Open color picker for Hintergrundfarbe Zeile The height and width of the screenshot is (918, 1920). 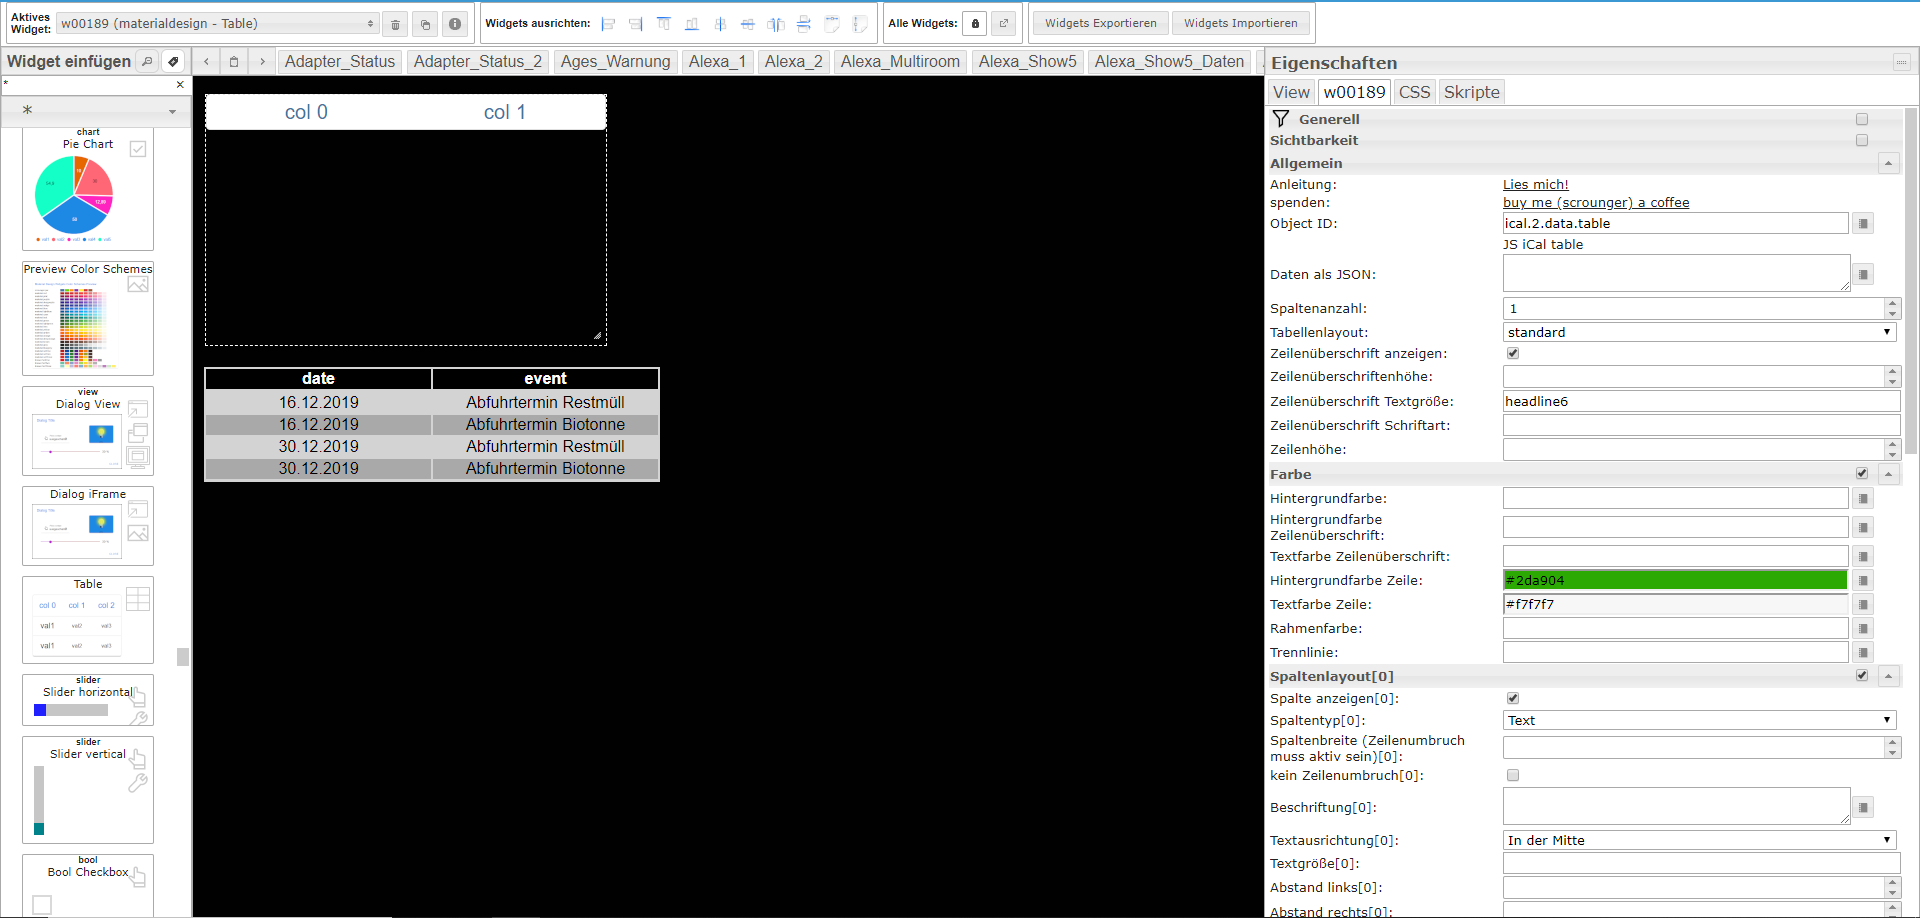(1863, 580)
